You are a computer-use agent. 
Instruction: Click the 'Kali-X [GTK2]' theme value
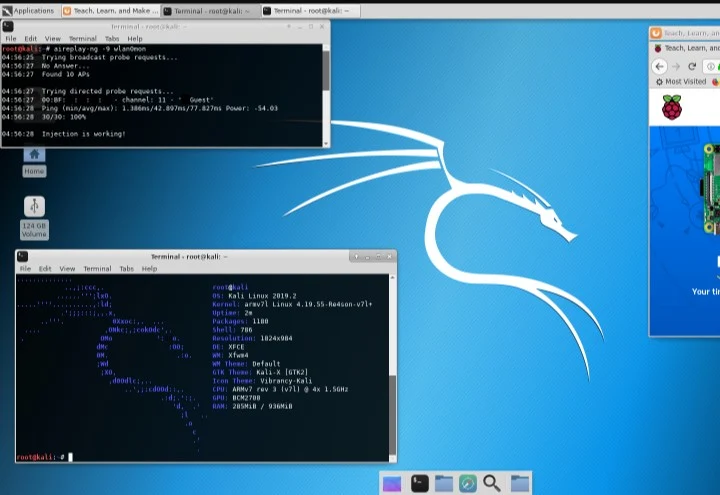(282, 372)
